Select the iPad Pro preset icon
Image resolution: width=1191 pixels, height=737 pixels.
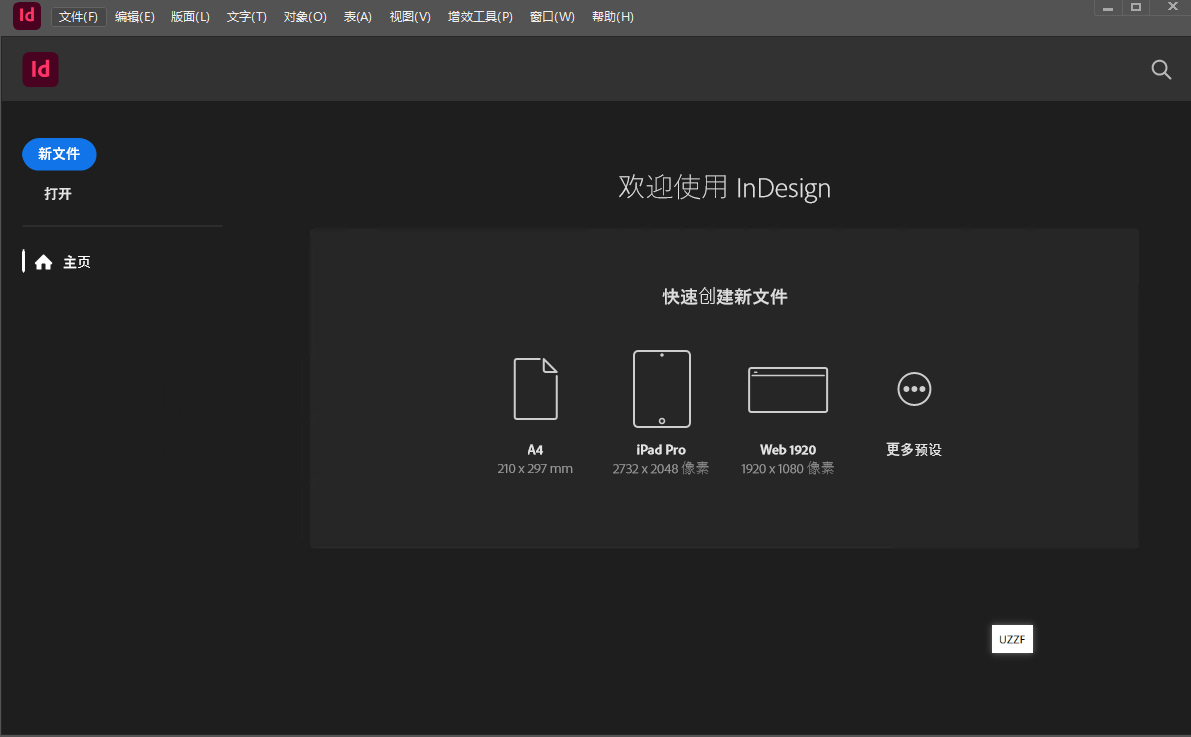662,388
